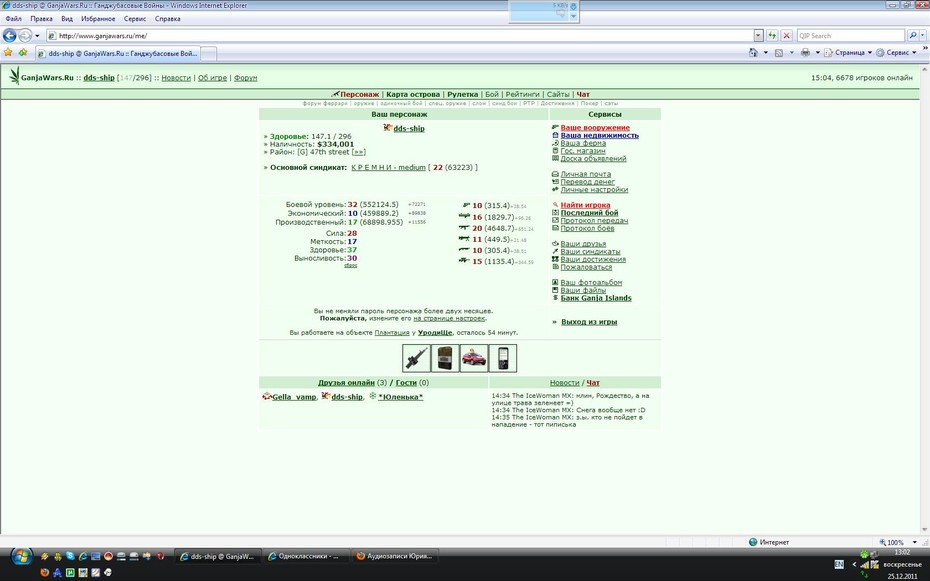Expand the Home button dropdown arrow
Viewport: 930px width, 581px height.
point(766,53)
